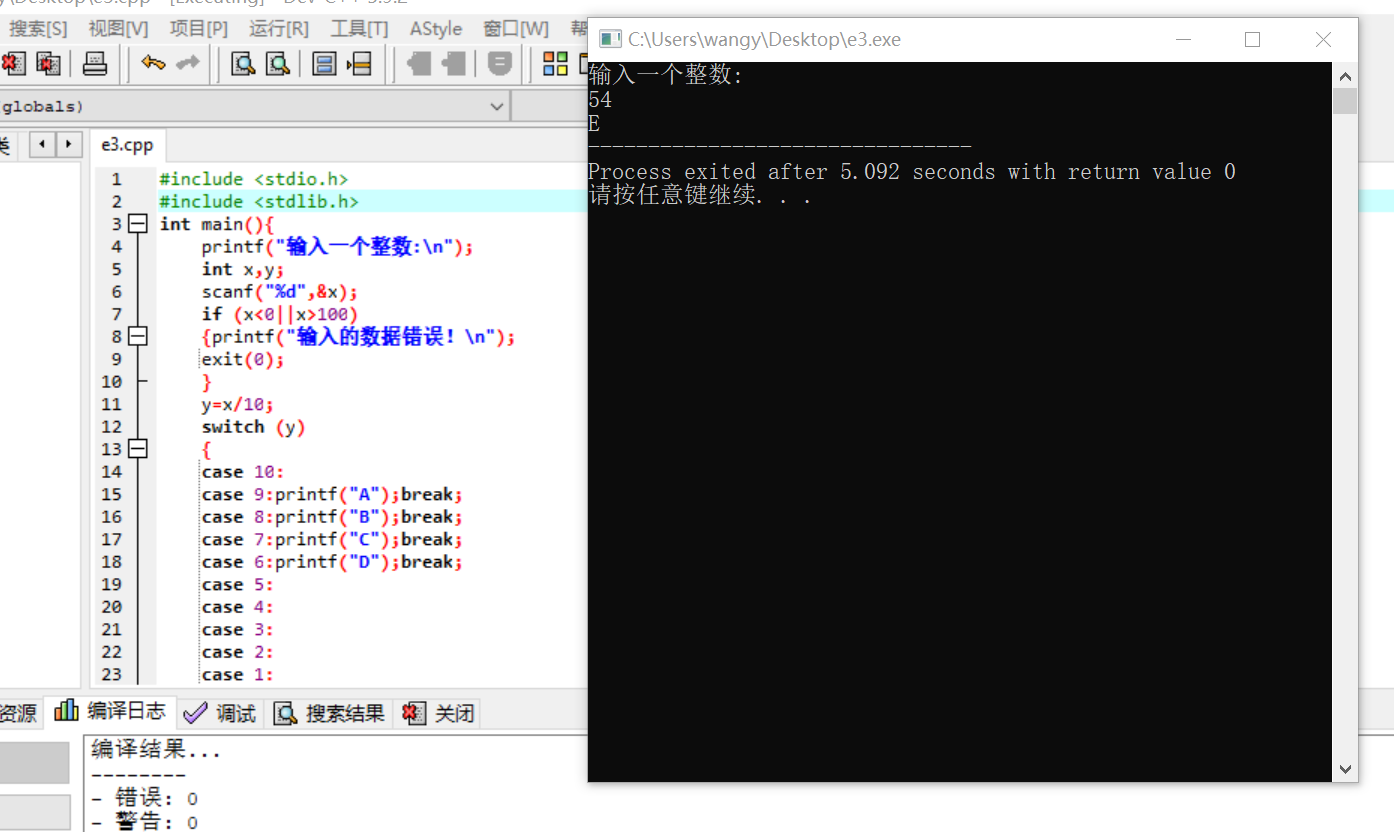Screen dimensions: 1394x832
Task: Open the e3.exe console window system icon
Action: tap(609, 40)
